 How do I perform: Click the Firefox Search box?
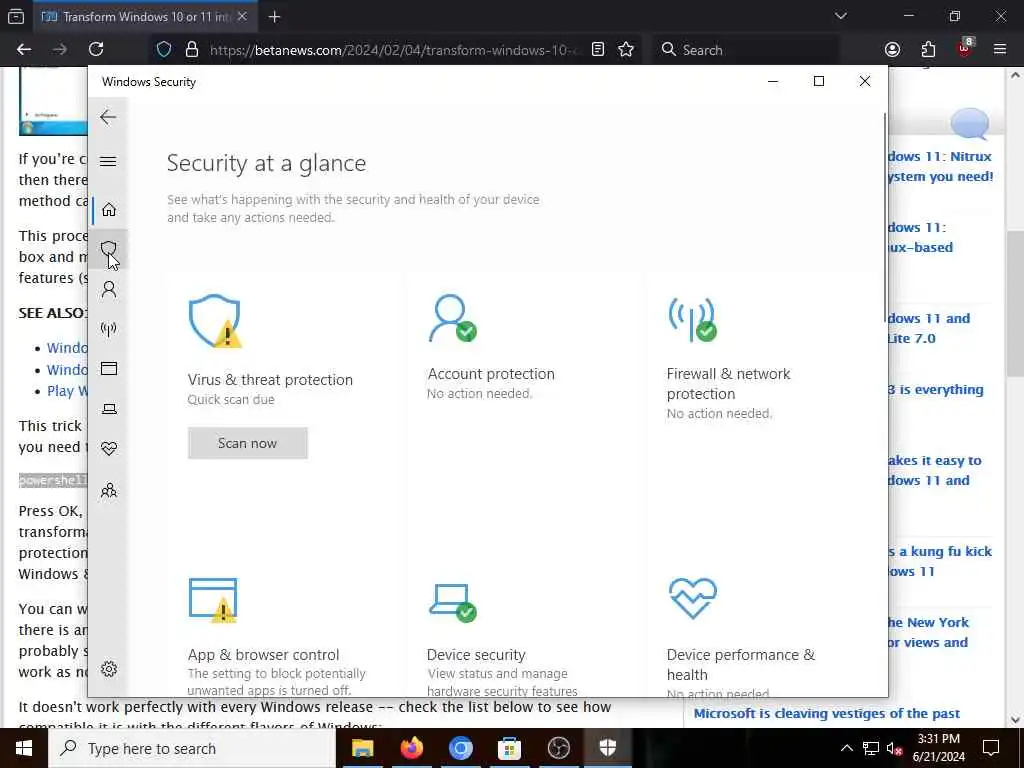coord(744,50)
